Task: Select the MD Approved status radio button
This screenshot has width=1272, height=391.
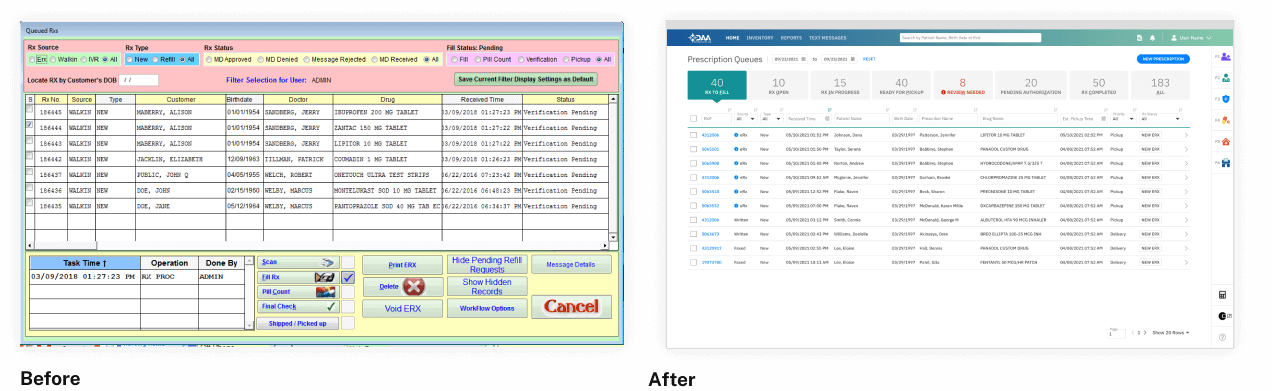Action: 208,59
